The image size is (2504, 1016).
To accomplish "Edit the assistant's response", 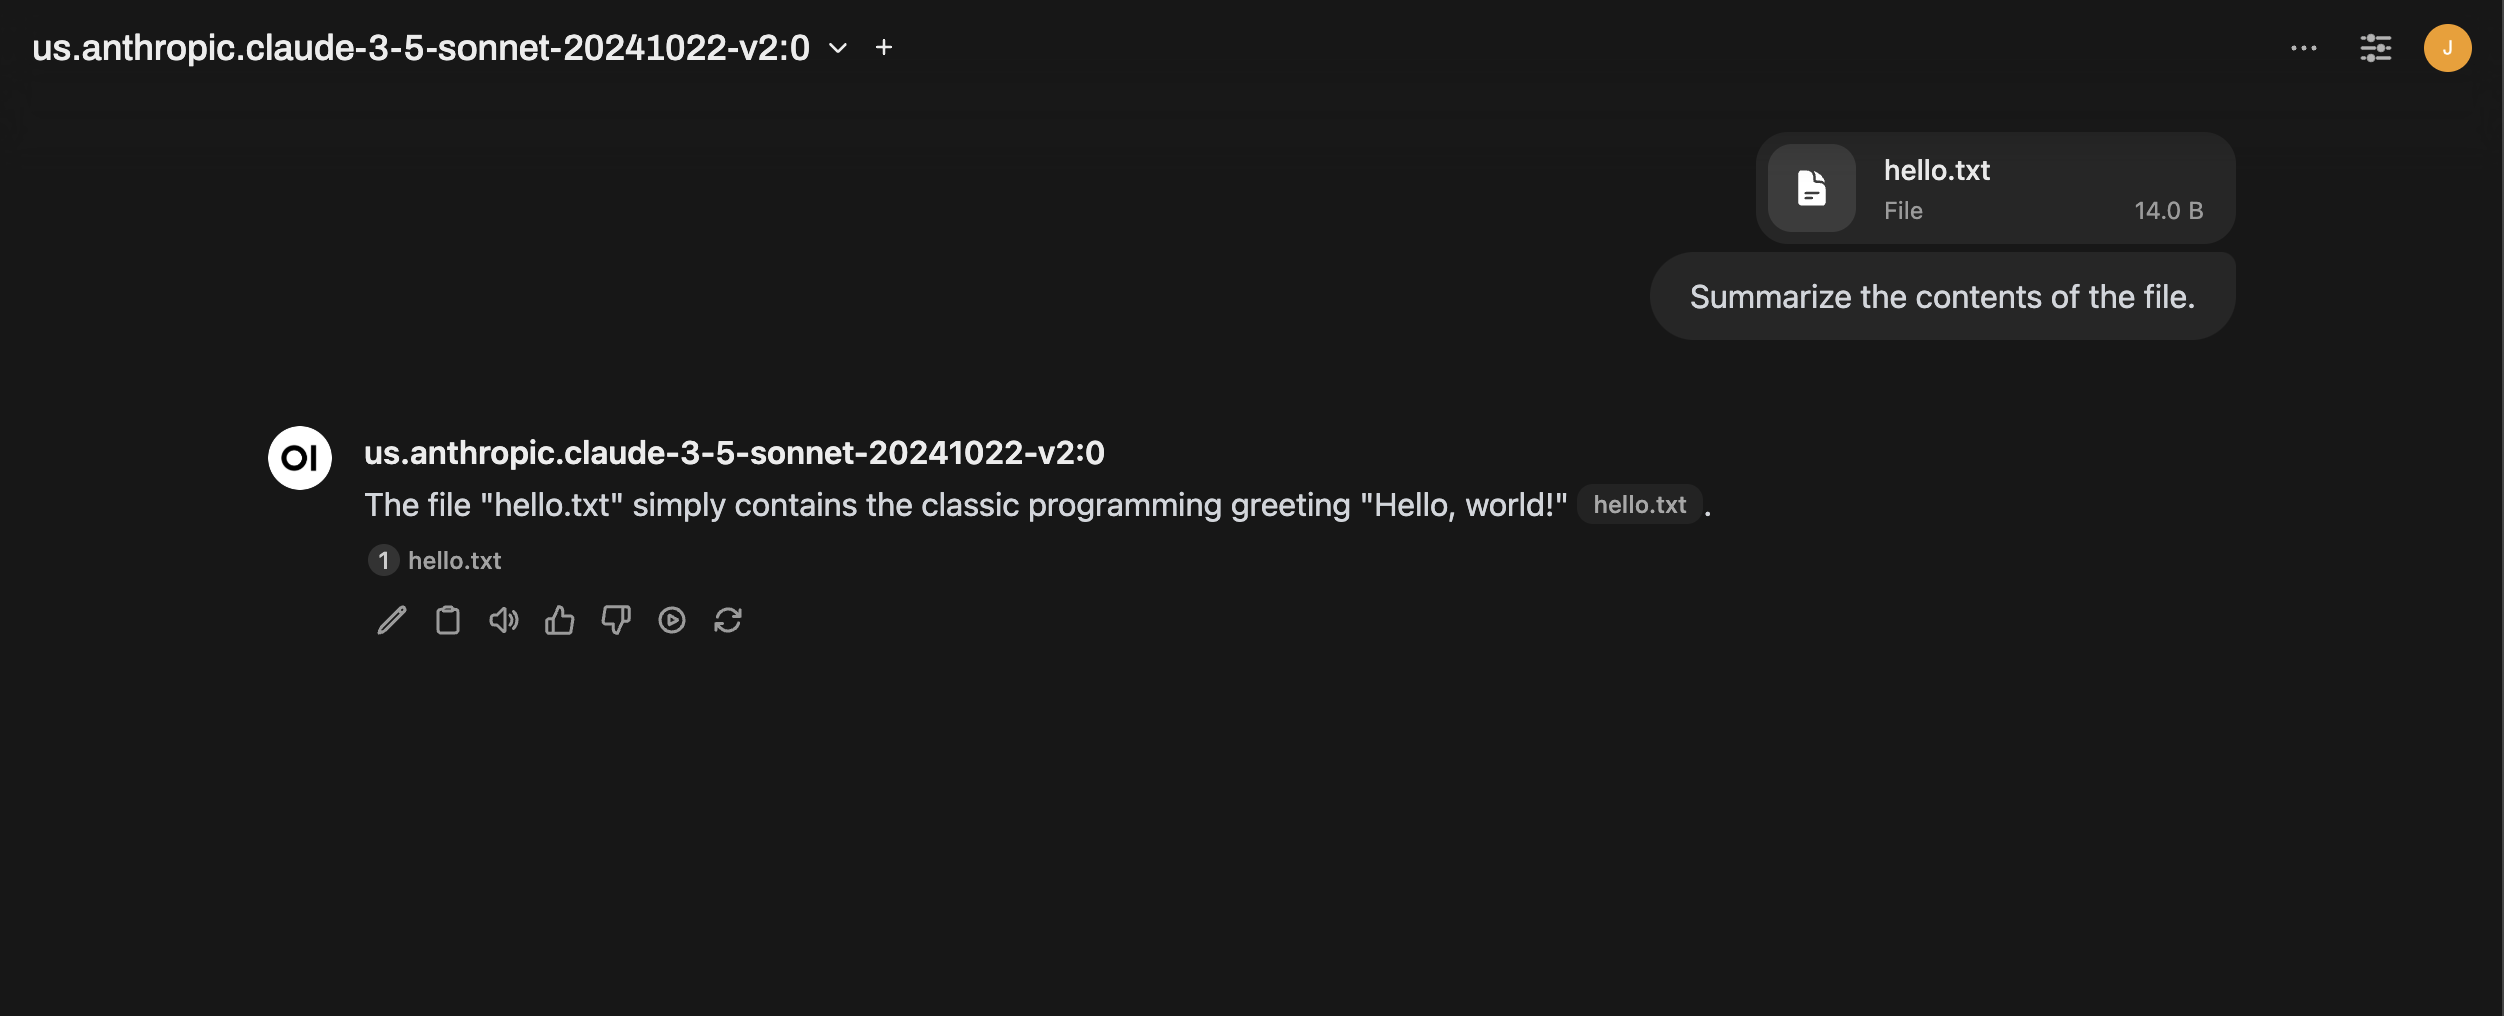I will click(391, 620).
